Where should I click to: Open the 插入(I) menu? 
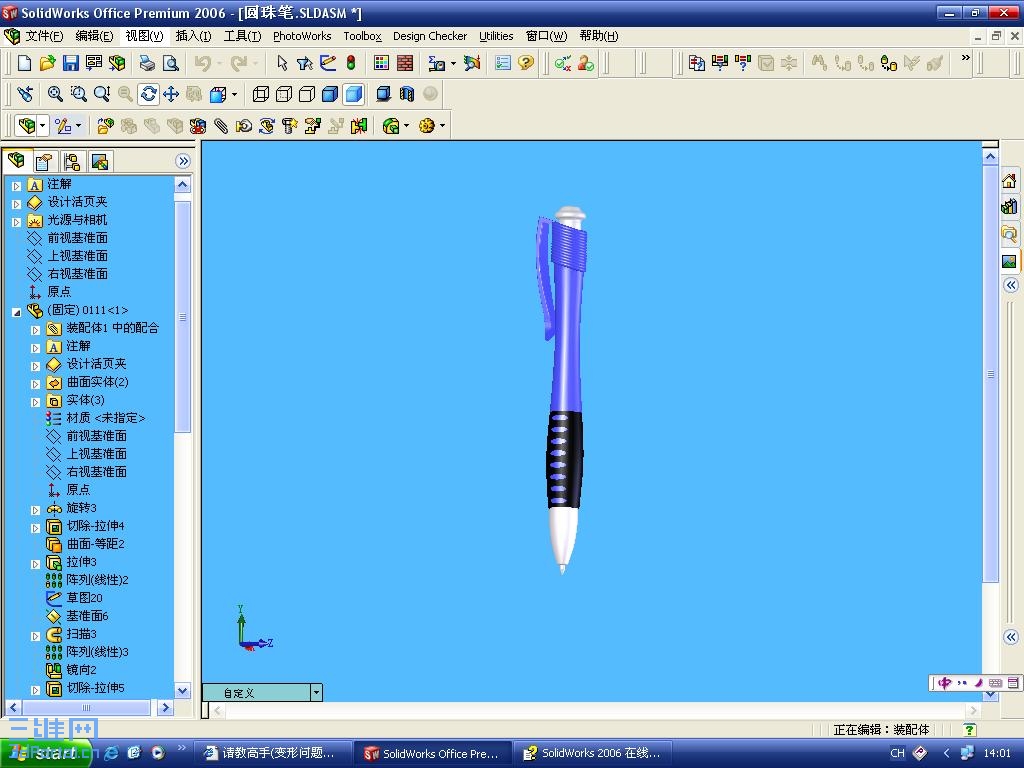coord(193,36)
